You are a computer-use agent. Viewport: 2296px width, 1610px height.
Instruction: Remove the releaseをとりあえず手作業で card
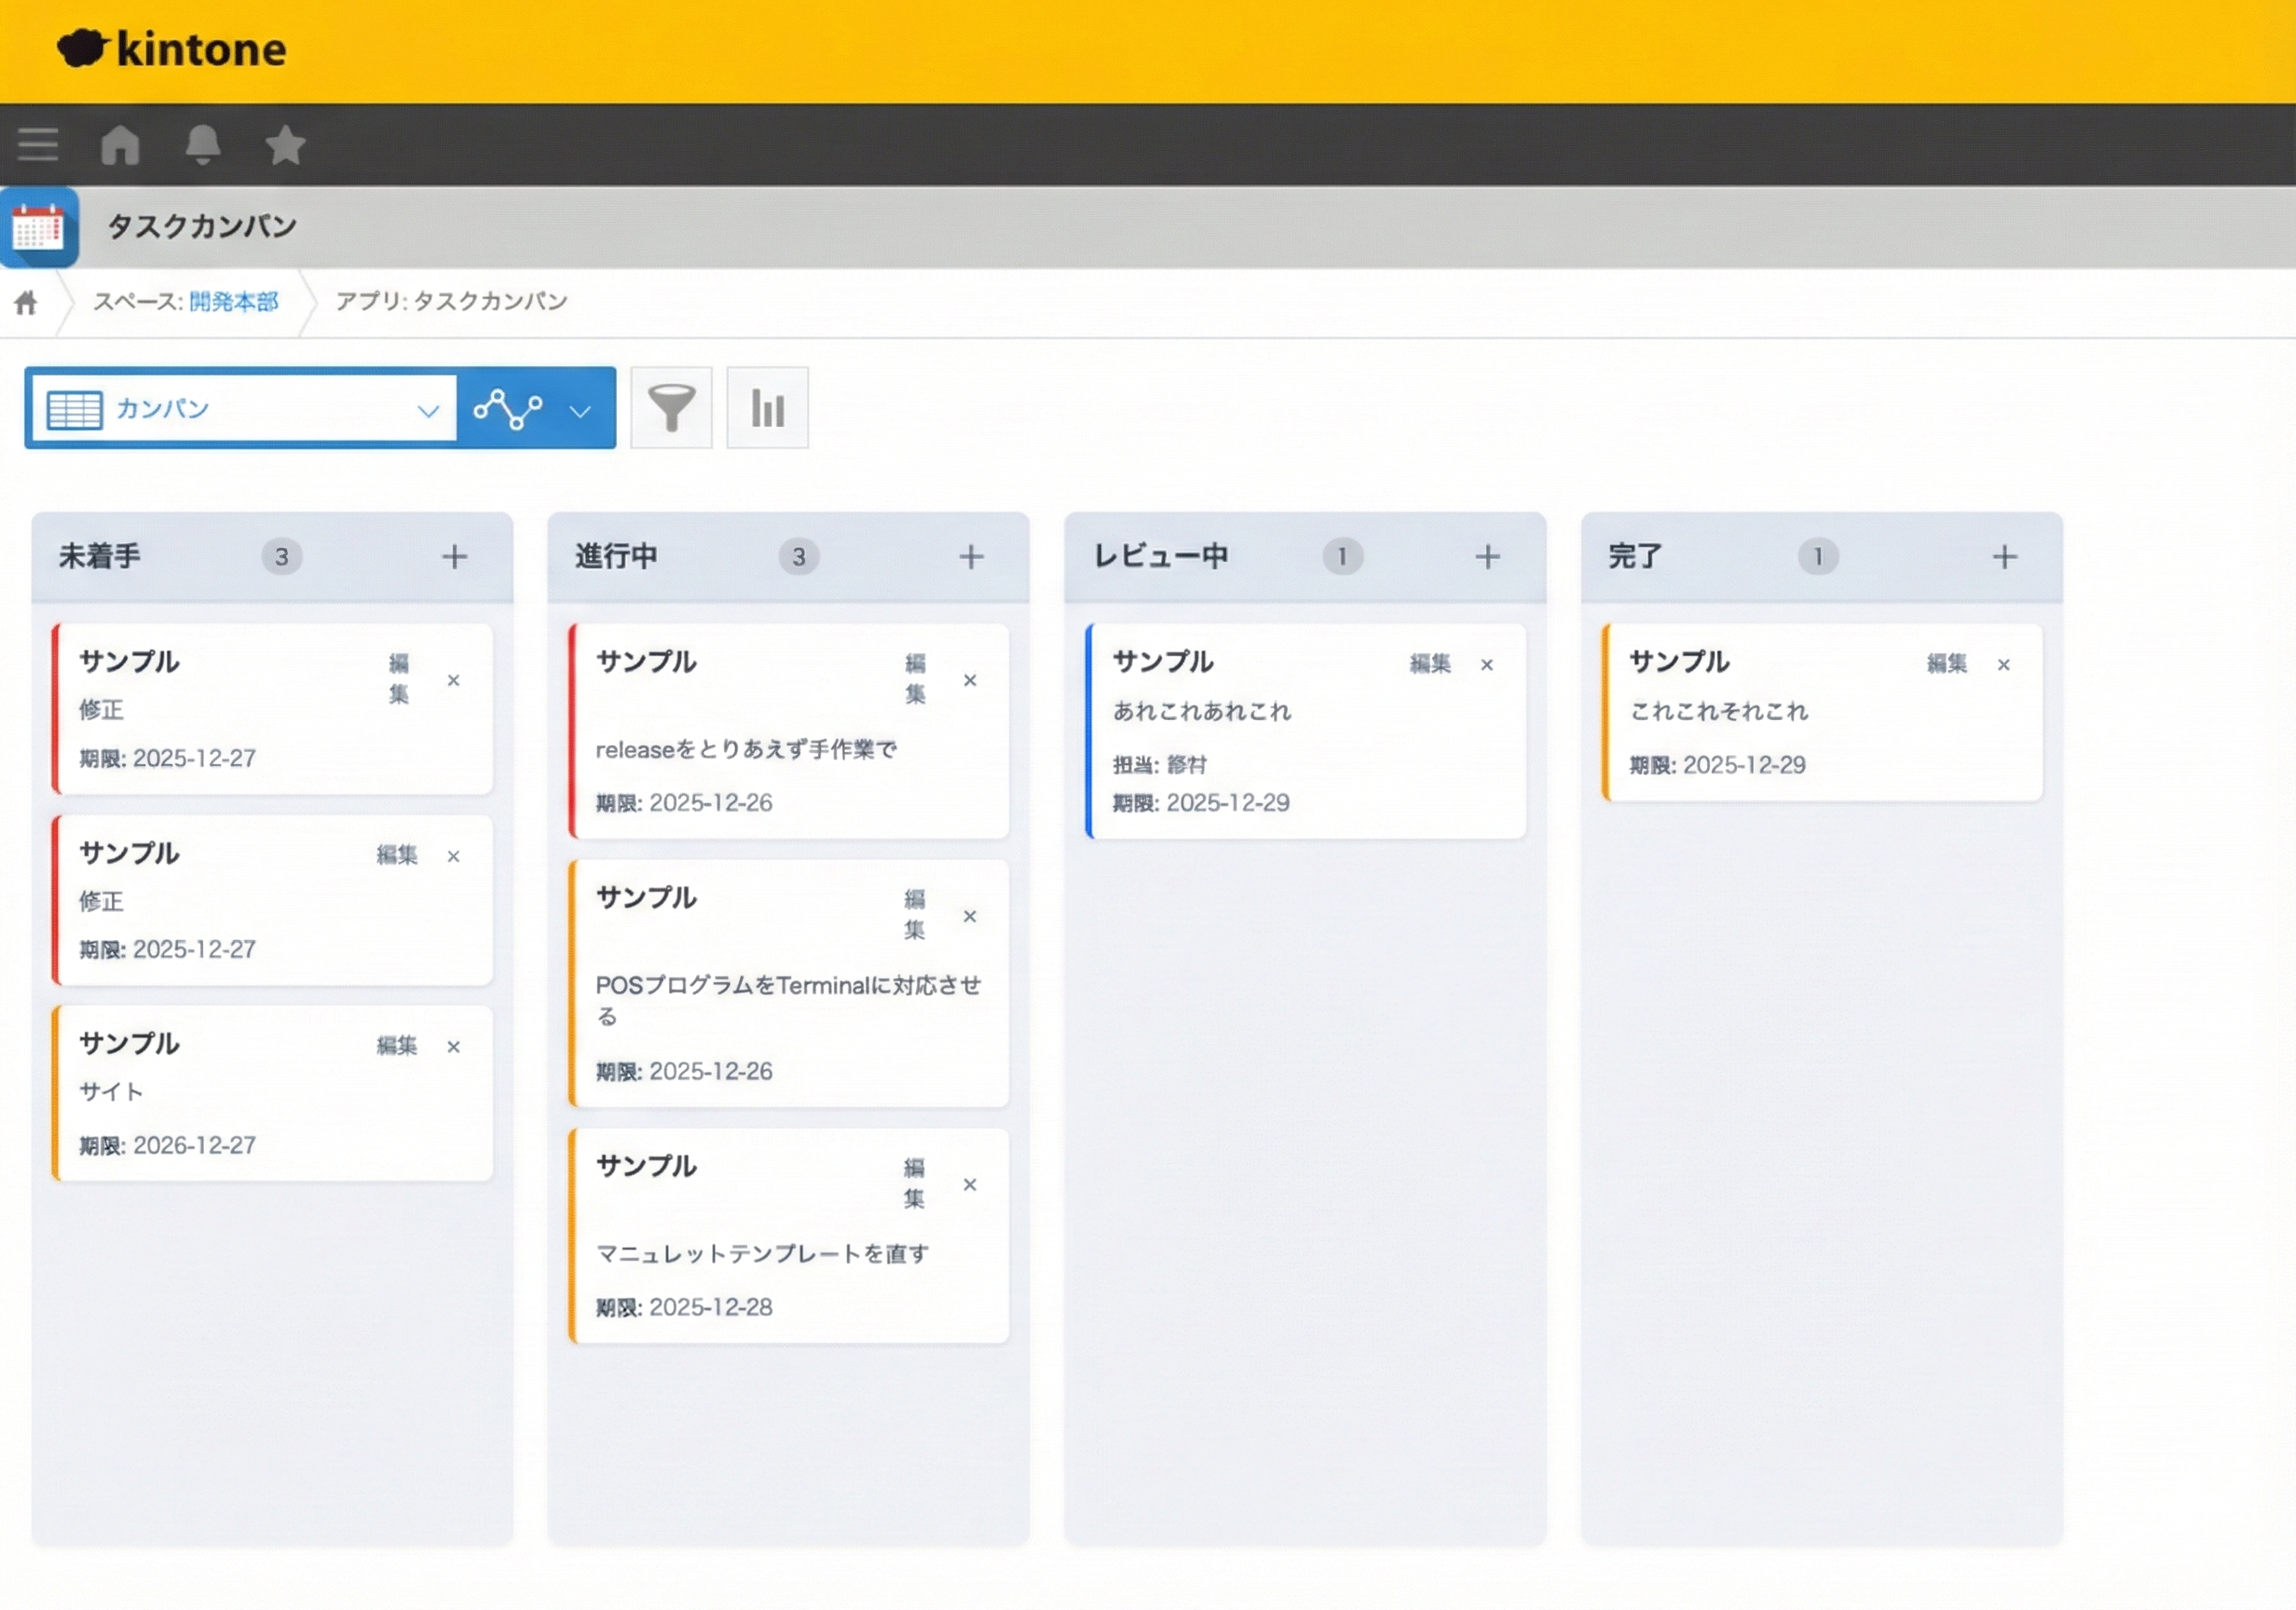point(969,681)
